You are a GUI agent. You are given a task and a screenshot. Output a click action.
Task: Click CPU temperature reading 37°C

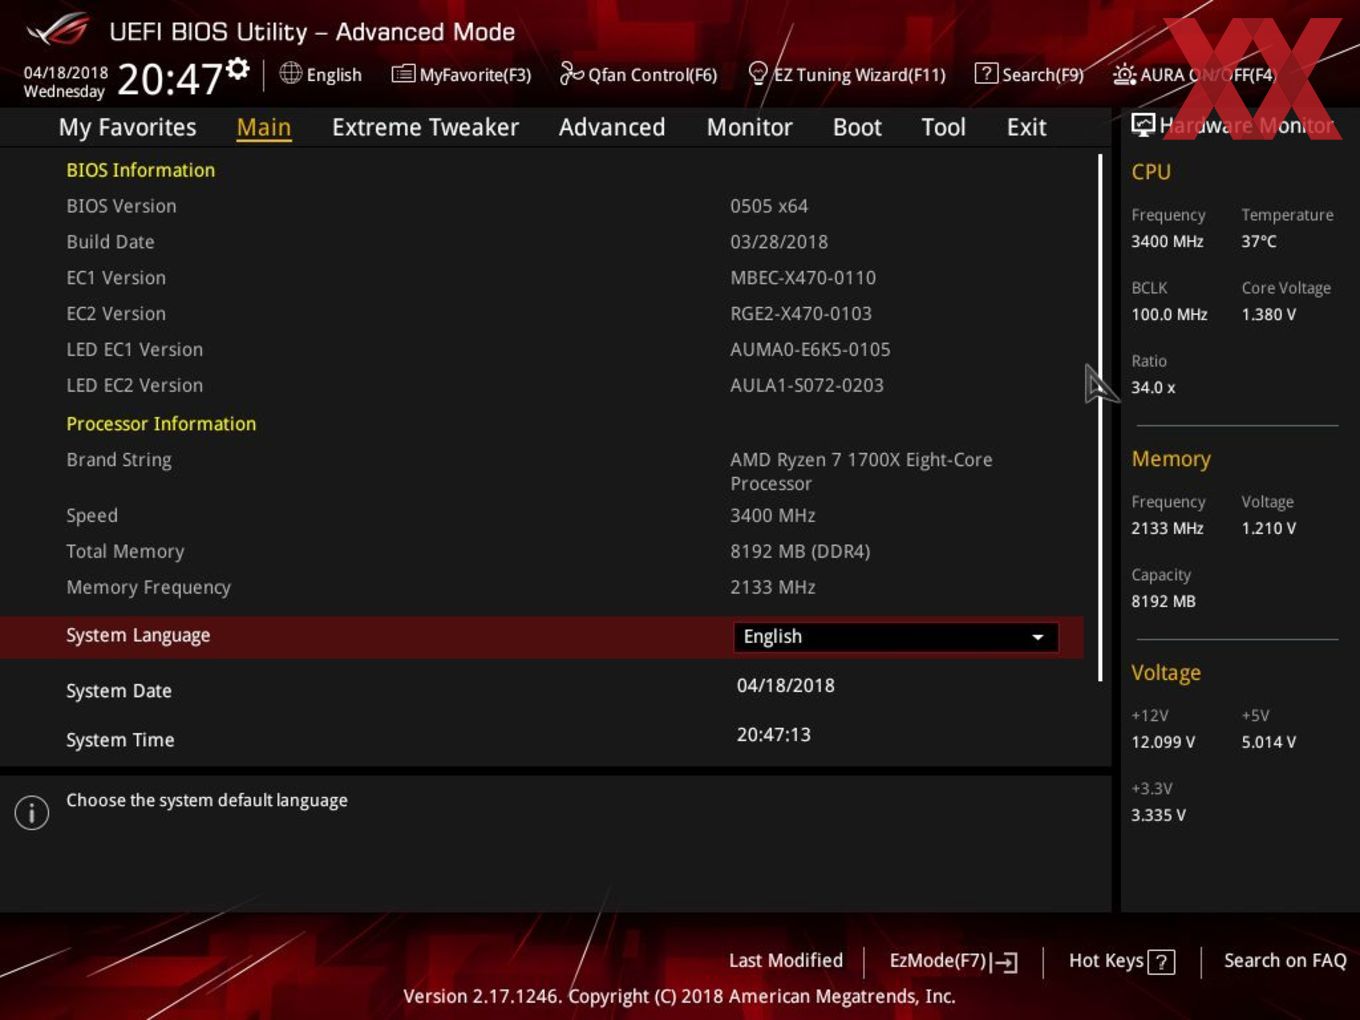coord(1259,241)
